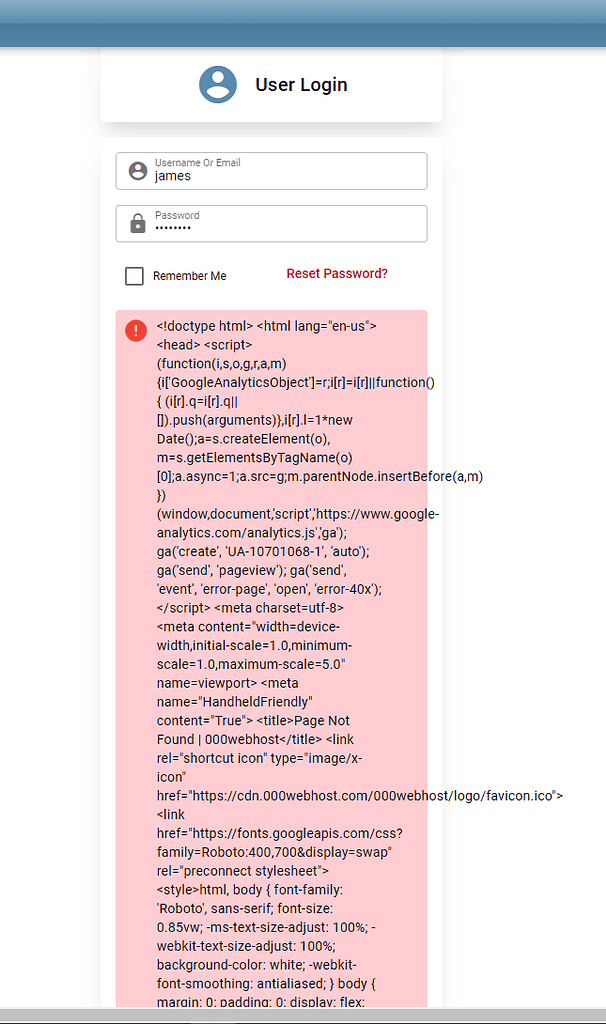
Task: Select the circular avatar above User Login
Action: (x=218, y=84)
